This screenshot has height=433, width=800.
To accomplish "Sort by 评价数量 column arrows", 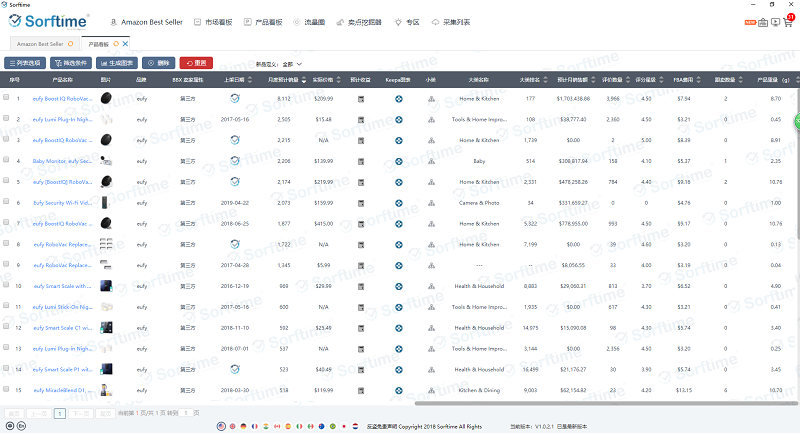I will (x=628, y=80).
